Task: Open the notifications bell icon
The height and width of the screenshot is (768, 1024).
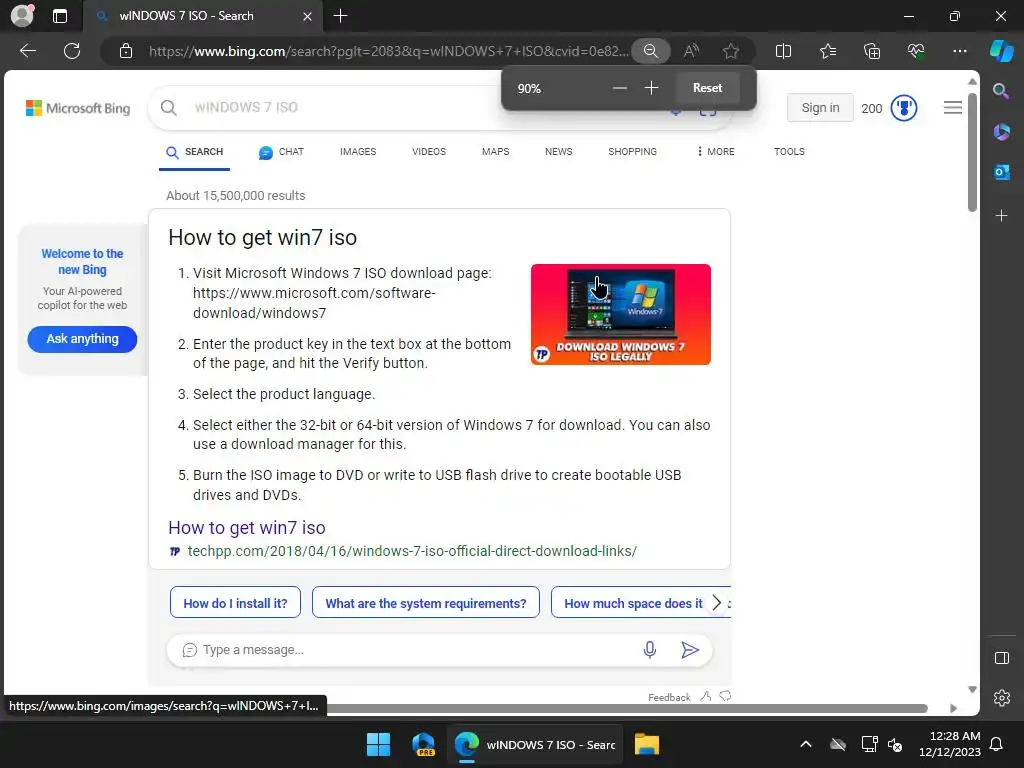Action: [x=997, y=744]
